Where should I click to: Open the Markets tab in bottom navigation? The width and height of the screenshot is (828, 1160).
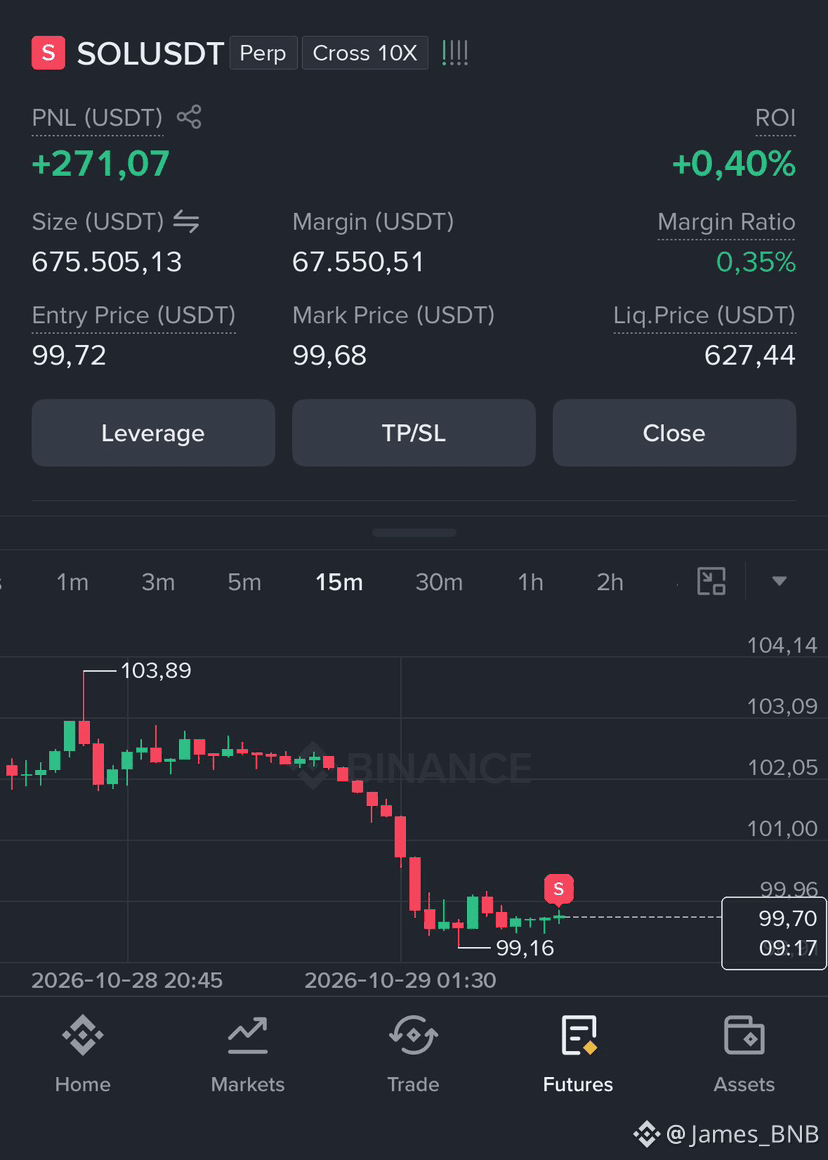coord(248,1055)
